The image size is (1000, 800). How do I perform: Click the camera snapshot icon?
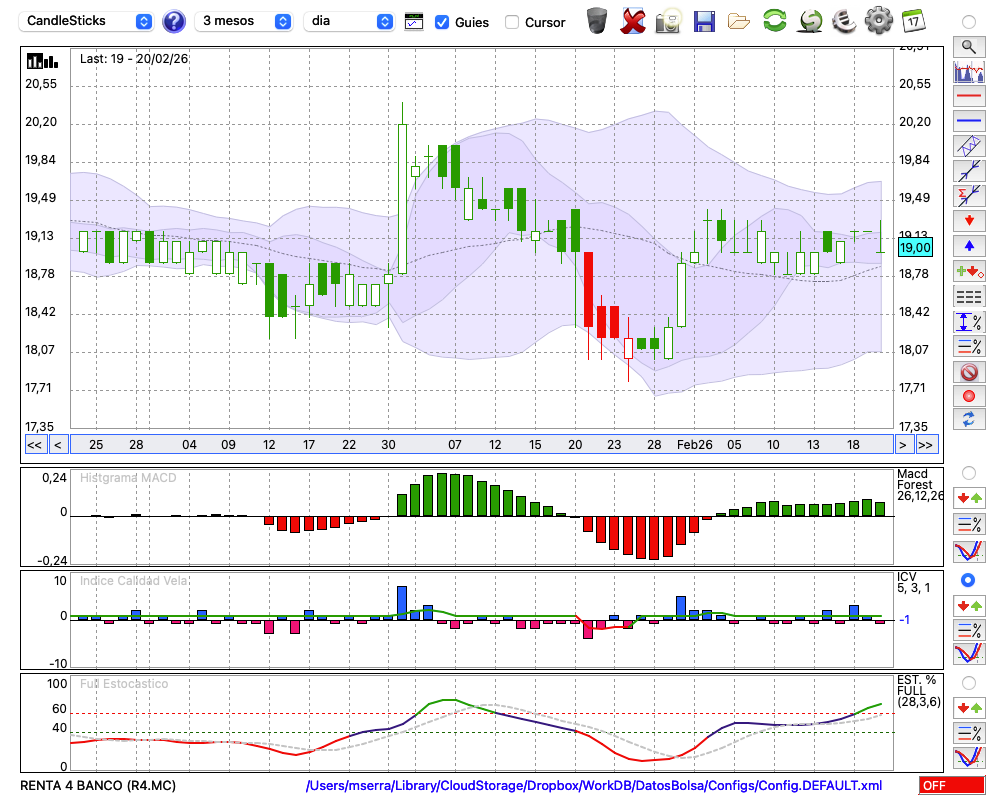[x=669, y=20]
